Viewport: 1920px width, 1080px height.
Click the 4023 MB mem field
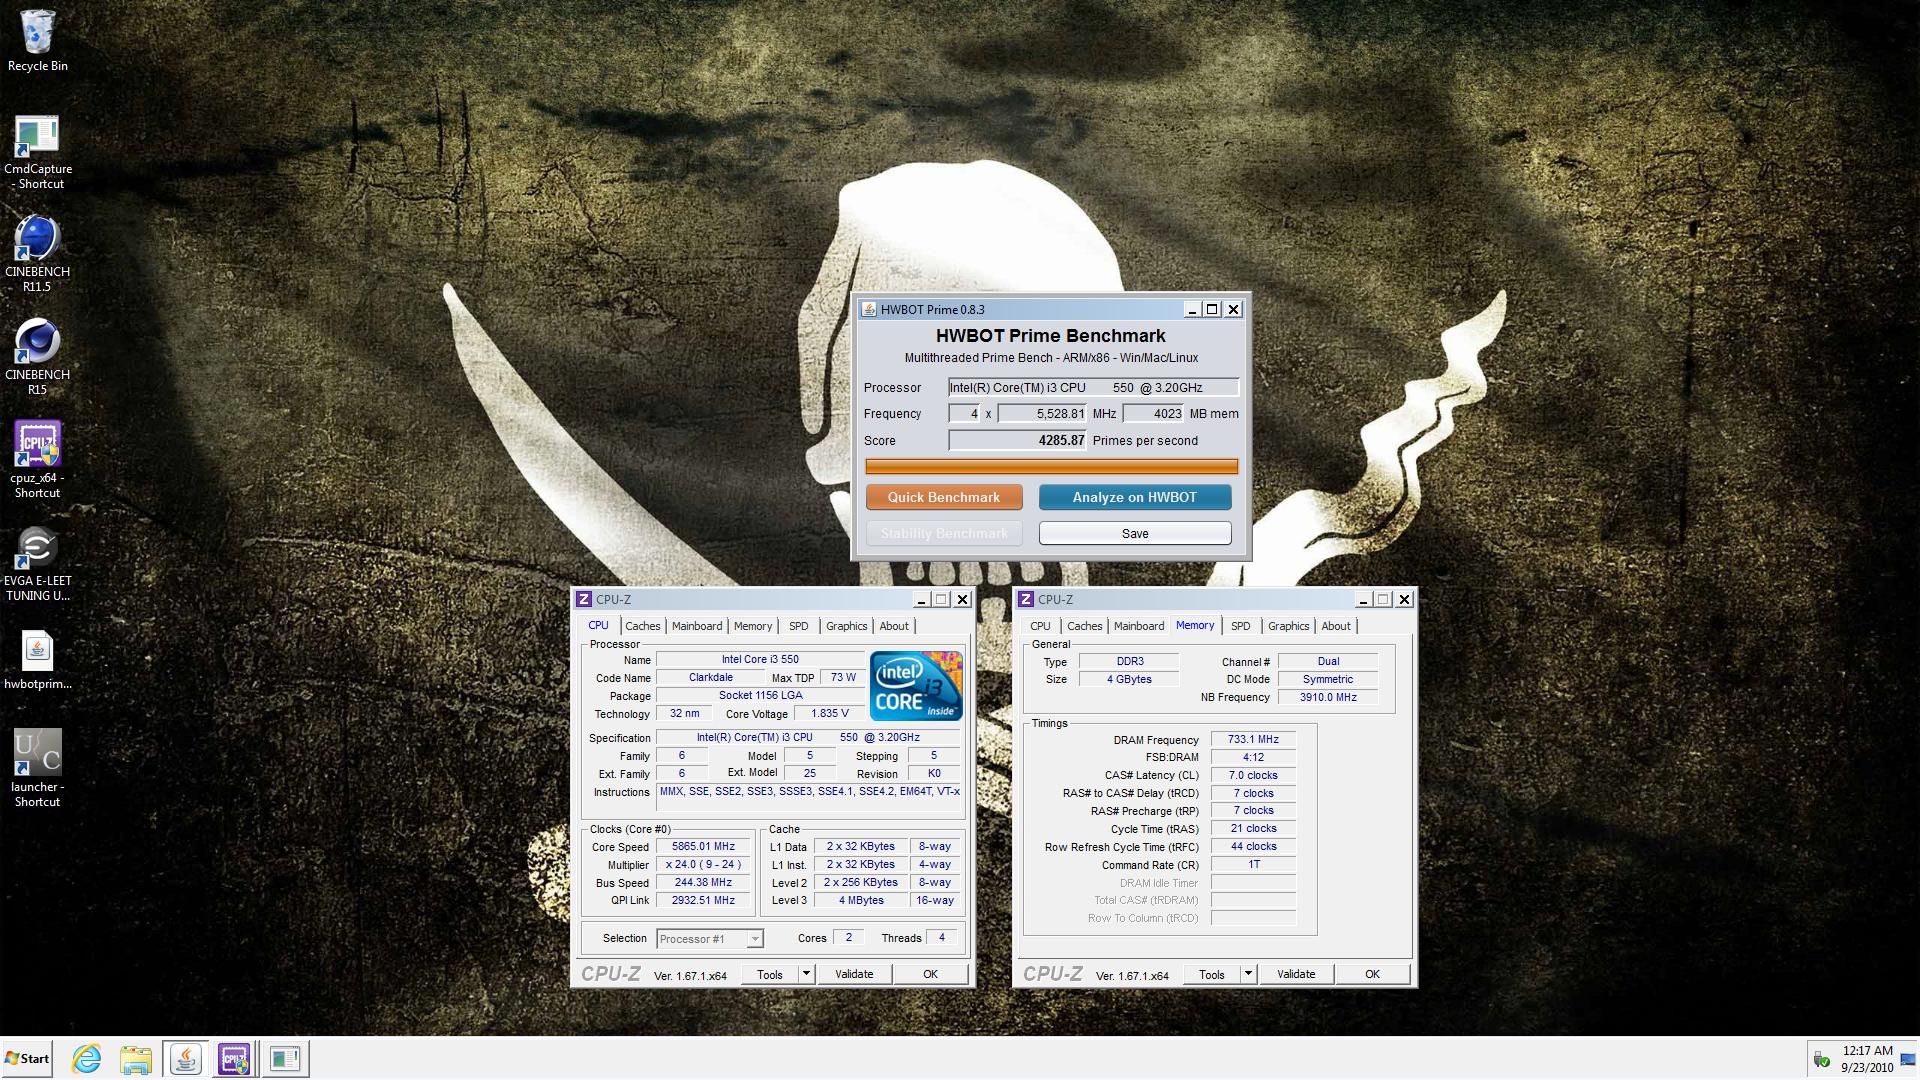[1154, 413]
